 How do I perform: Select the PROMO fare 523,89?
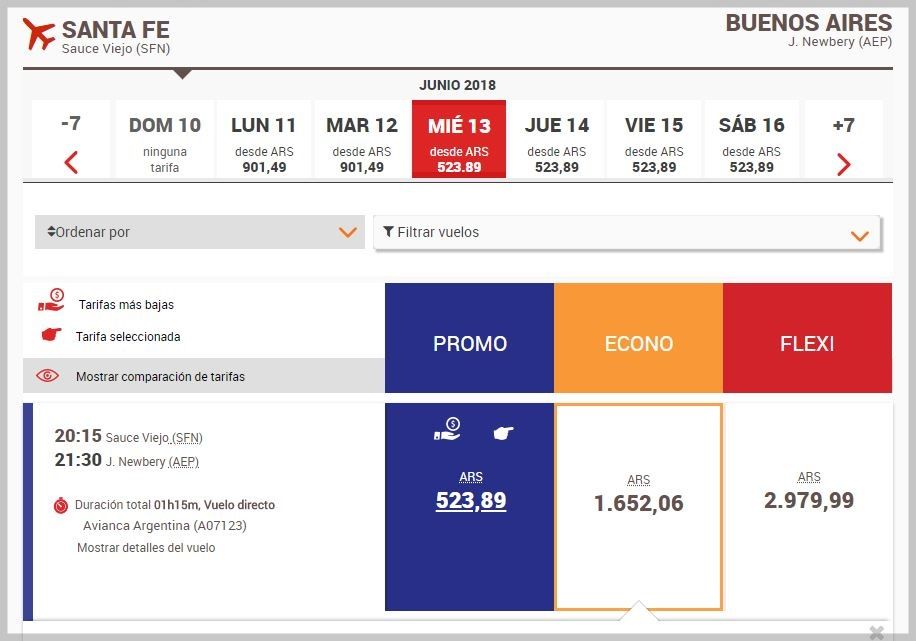click(x=470, y=500)
